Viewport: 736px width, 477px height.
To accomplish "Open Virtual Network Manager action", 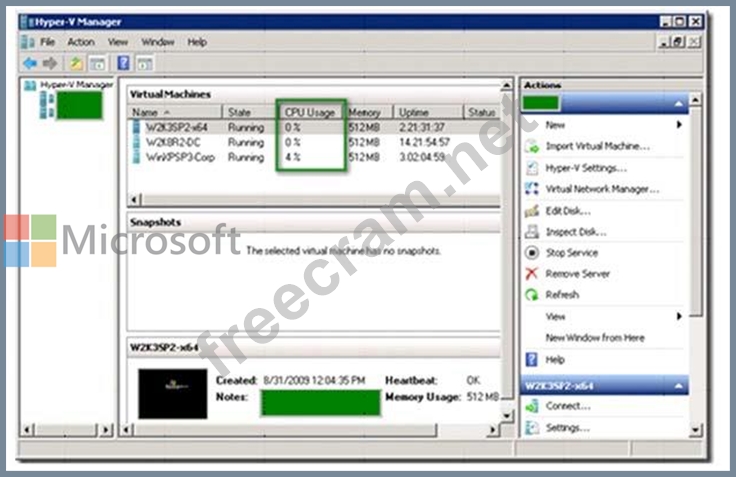I will click(602, 189).
